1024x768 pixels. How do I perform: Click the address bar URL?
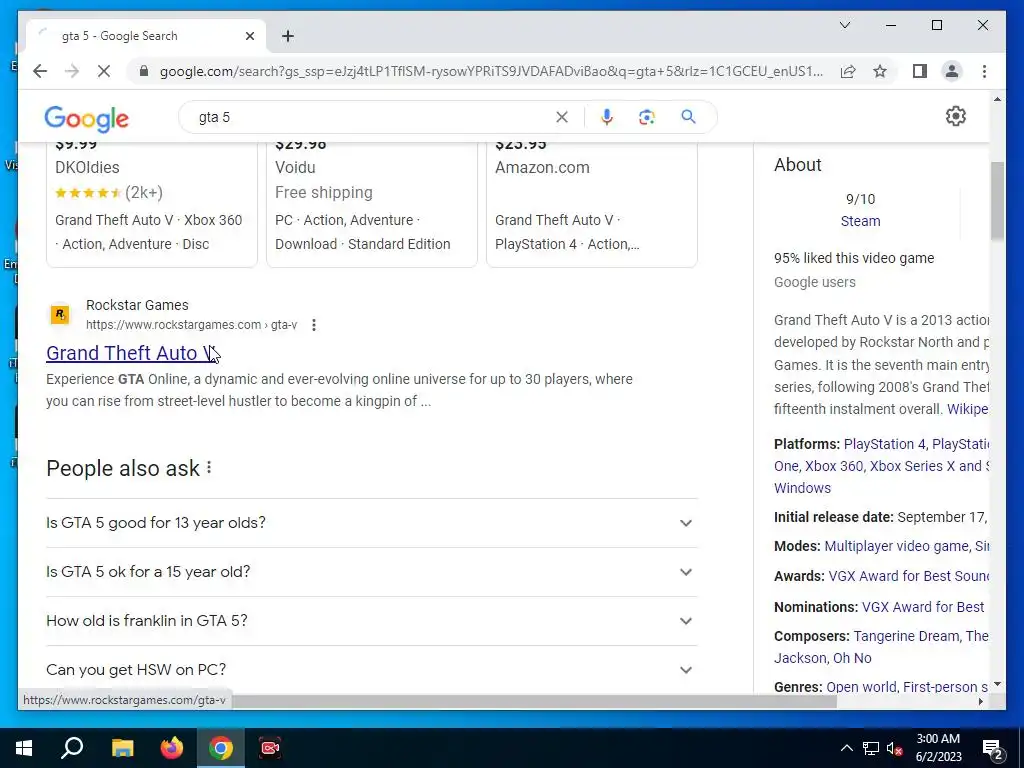tap(491, 71)
